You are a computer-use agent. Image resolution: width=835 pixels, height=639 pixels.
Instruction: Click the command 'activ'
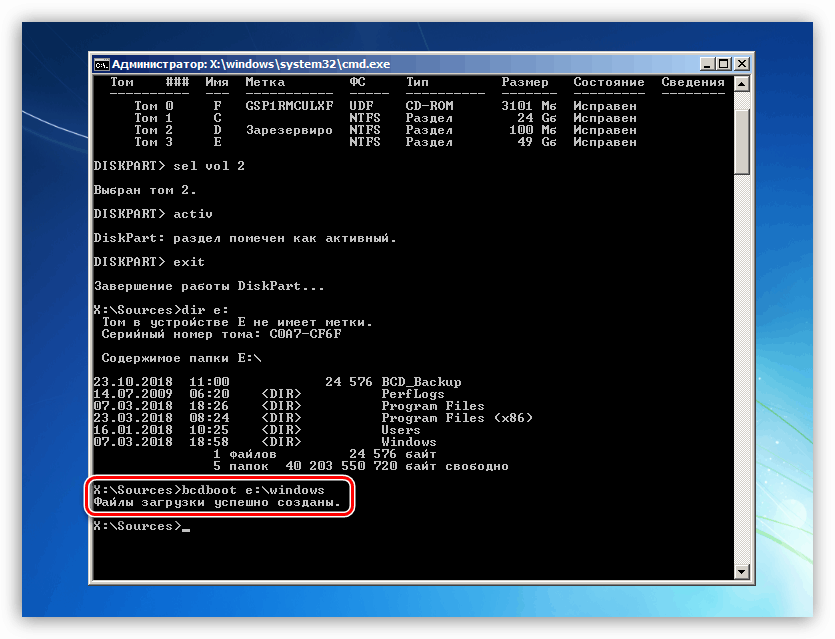pos(193,214)
